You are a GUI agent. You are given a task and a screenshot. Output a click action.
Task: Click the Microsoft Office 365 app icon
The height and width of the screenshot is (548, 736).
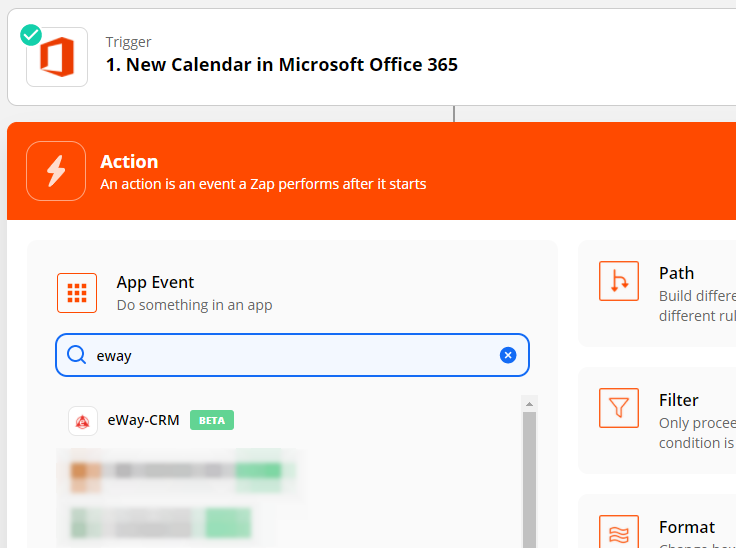[57, 57]
